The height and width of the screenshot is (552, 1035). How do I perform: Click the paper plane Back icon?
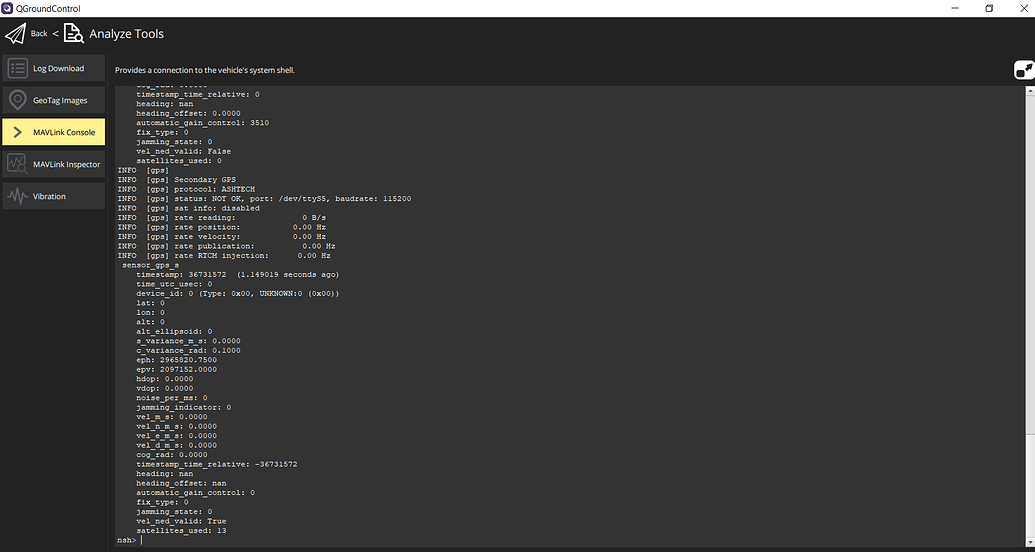pos(15,34)
